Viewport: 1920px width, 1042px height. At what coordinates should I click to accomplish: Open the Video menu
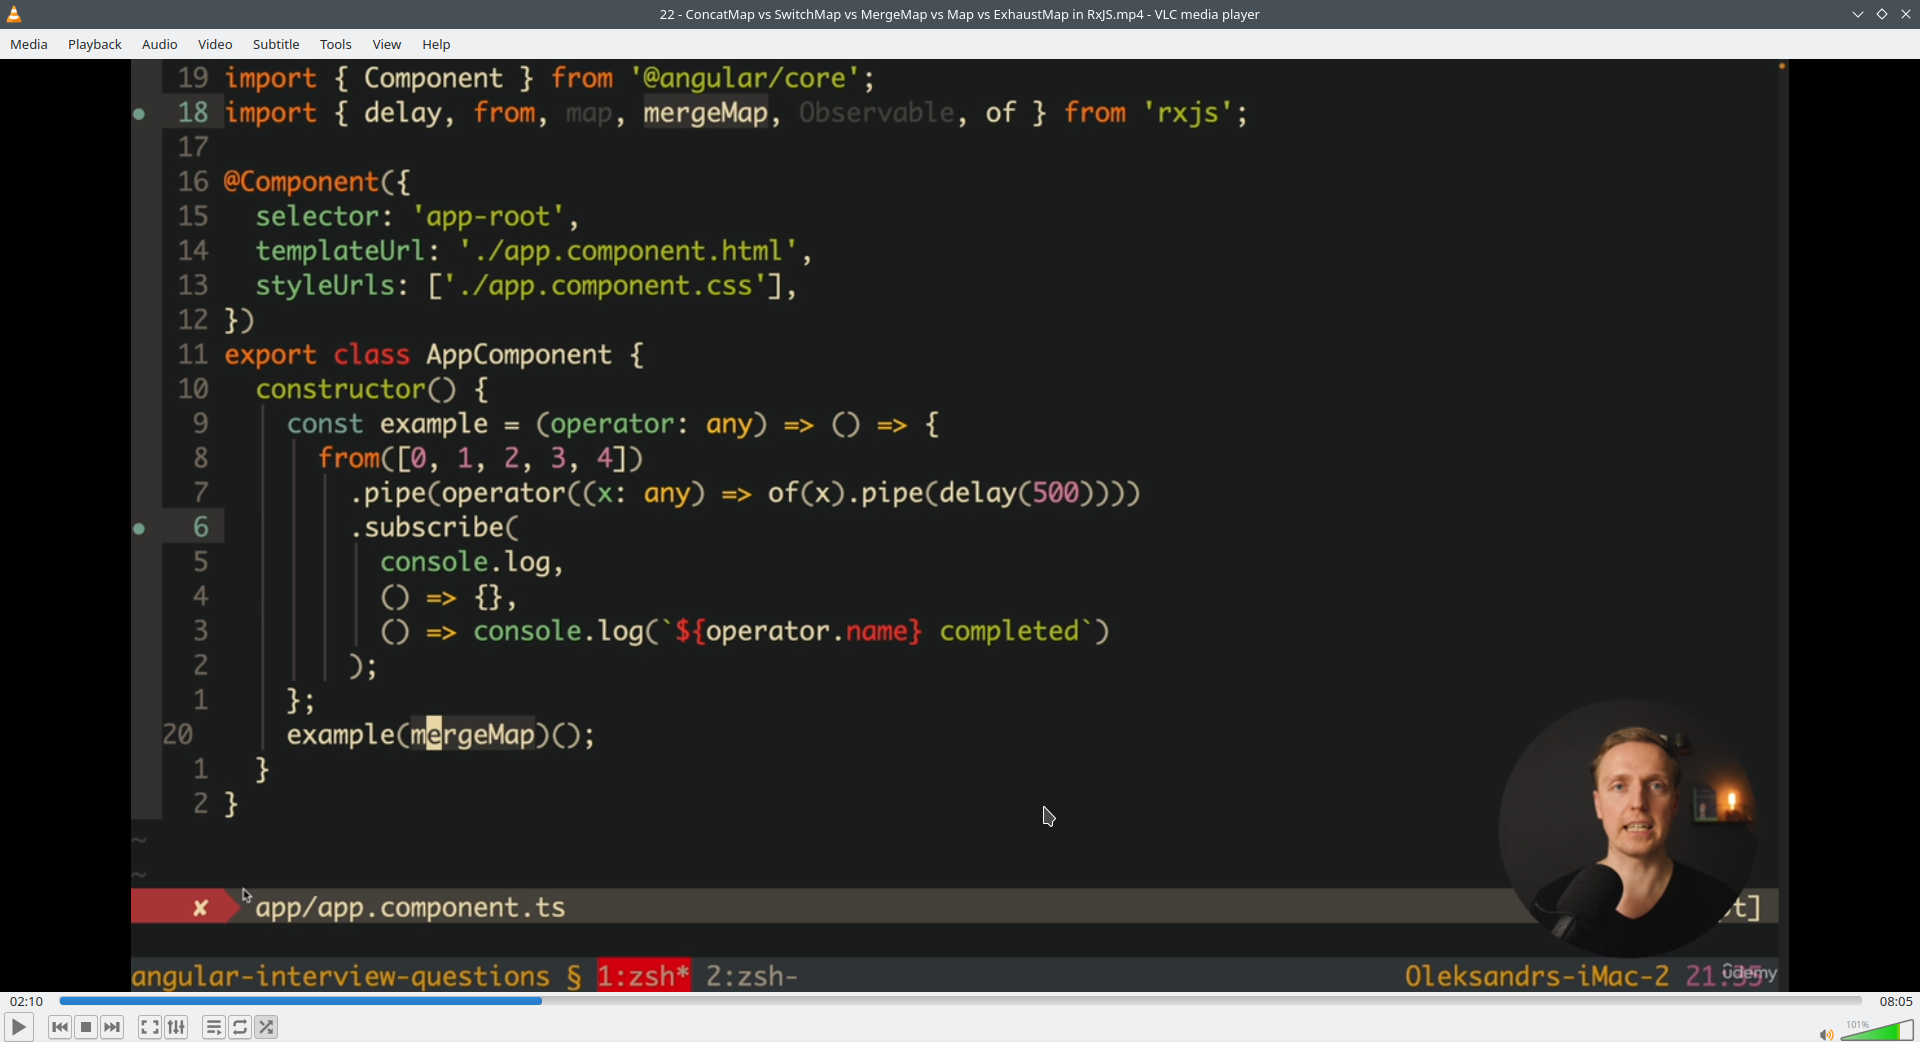click(215, 44)
